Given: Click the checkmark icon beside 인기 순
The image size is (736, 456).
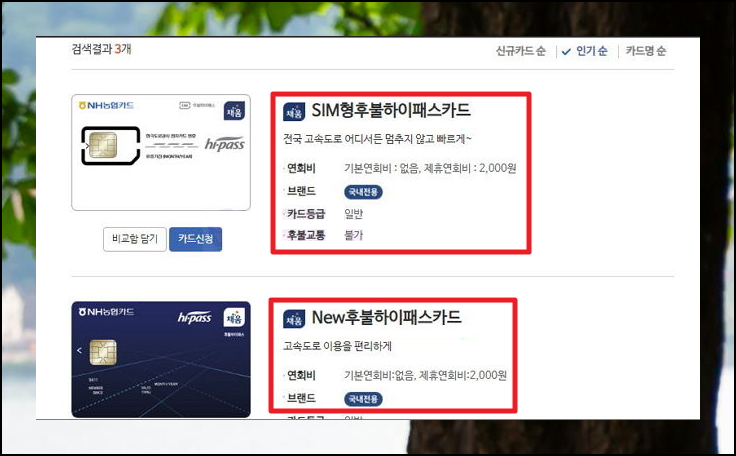Looking at the screenshot, I should click(x=566, y=52).
